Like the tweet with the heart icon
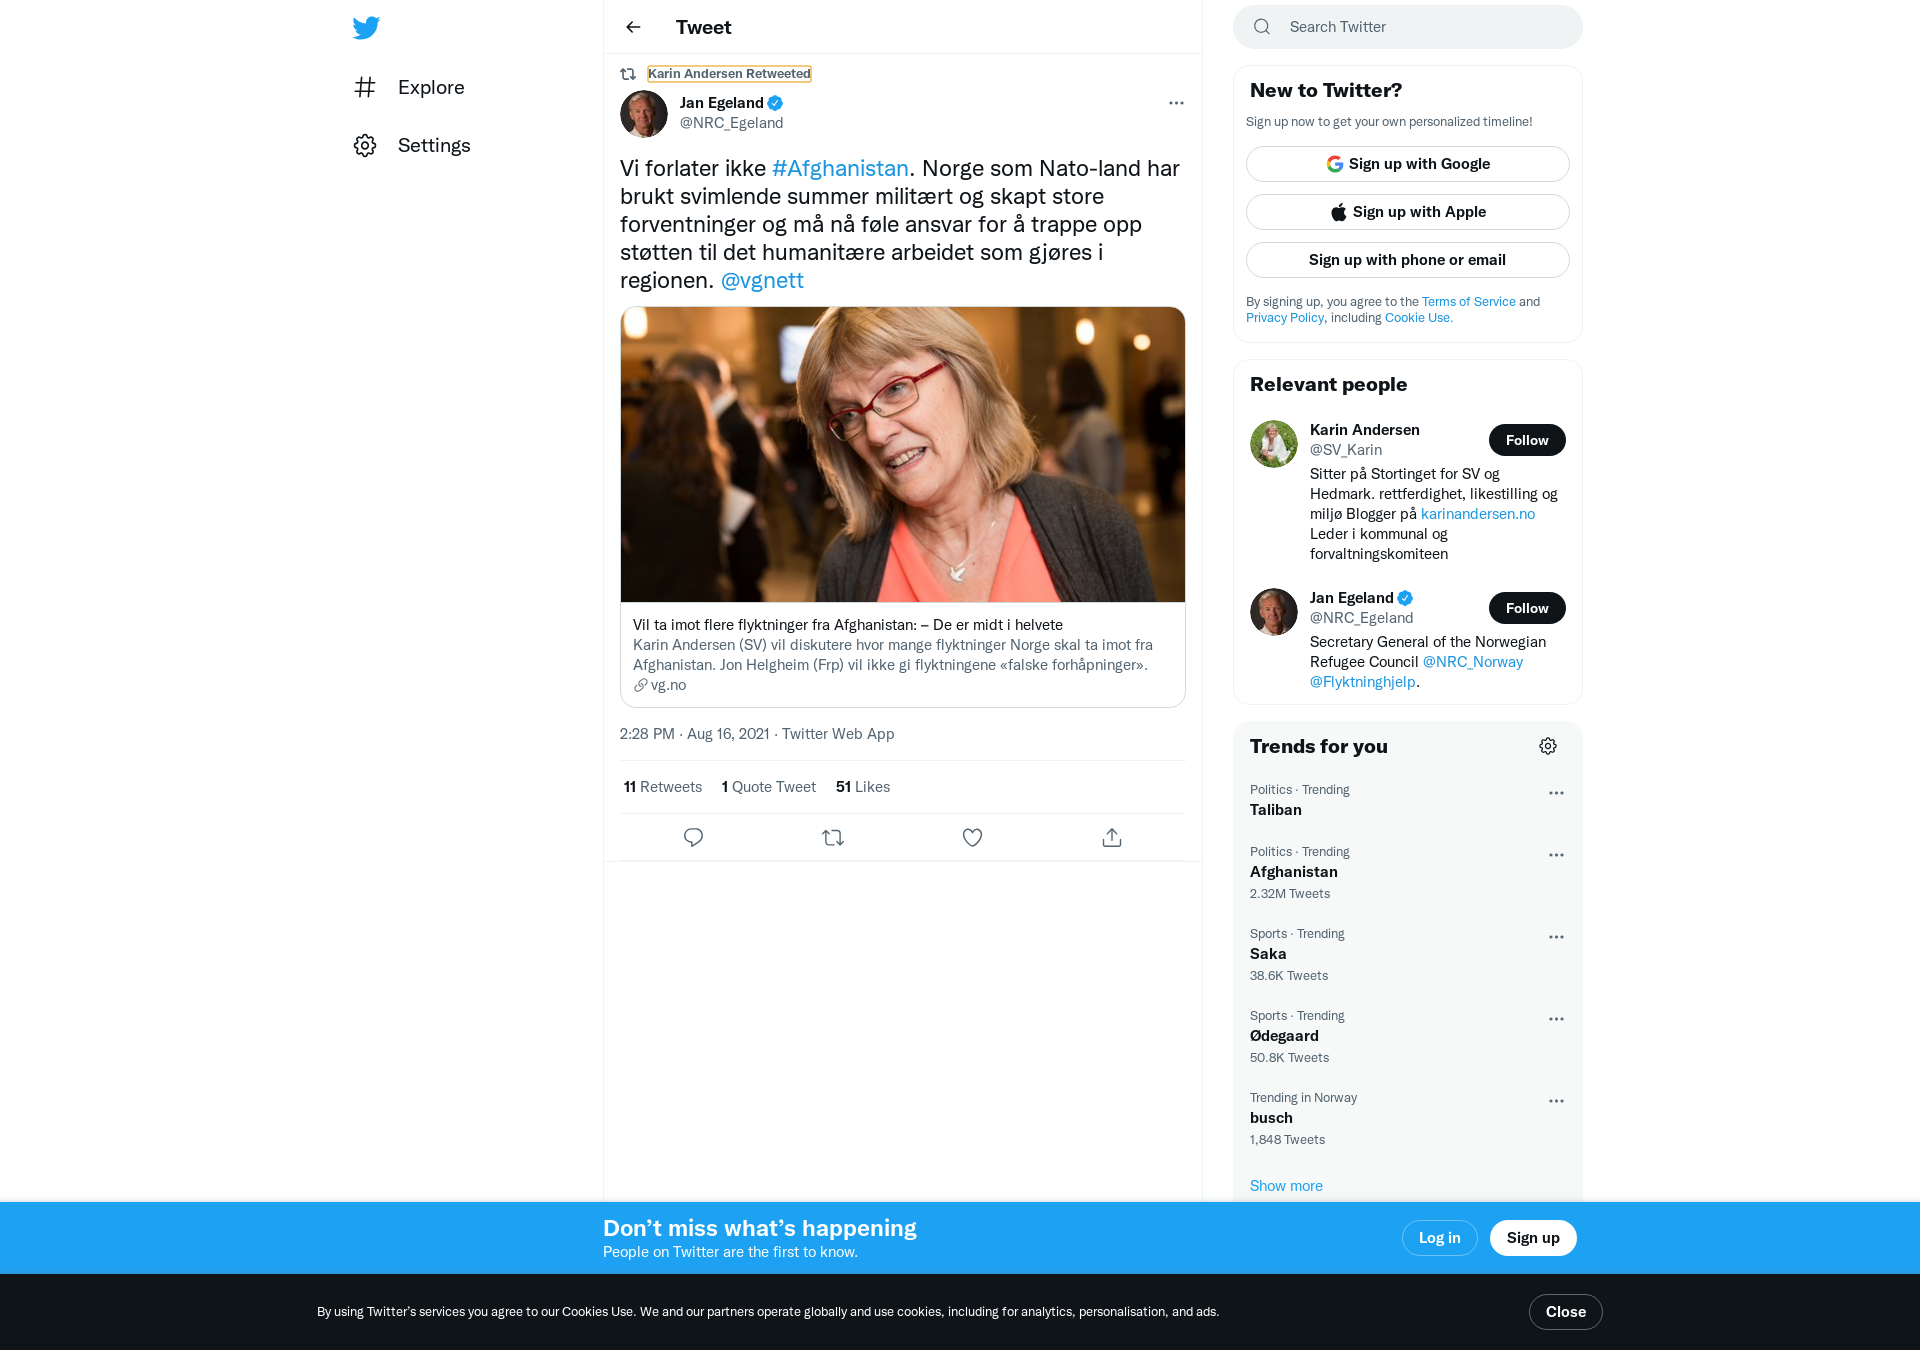This screenshot has height=1350, width=1920. click(972, 838)
